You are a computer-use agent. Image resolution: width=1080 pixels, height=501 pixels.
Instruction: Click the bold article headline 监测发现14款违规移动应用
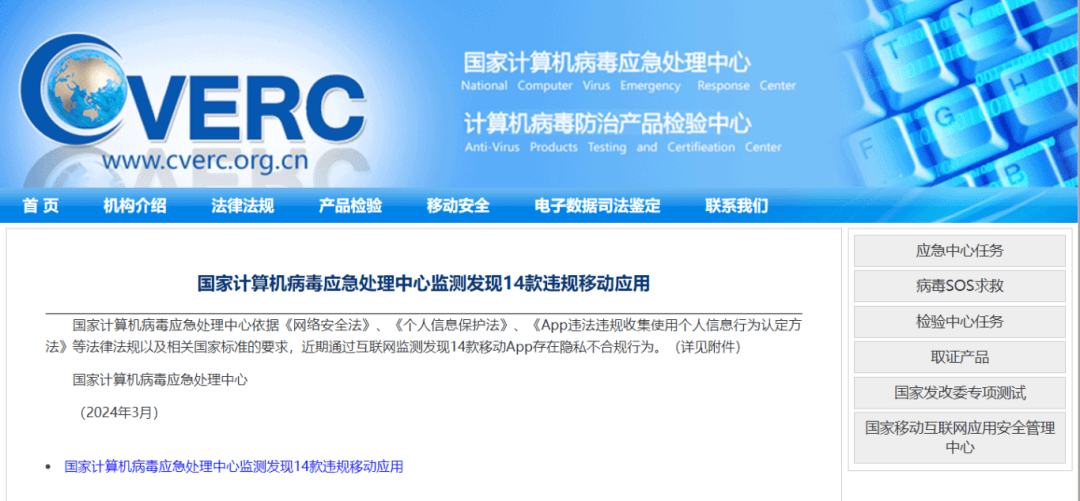point(424,284)
